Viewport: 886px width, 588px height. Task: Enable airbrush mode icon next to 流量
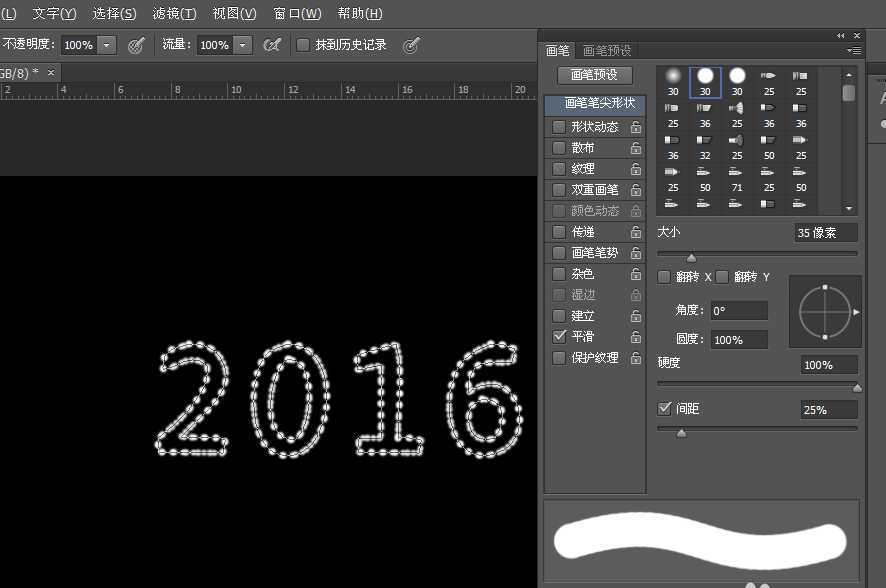271,45
